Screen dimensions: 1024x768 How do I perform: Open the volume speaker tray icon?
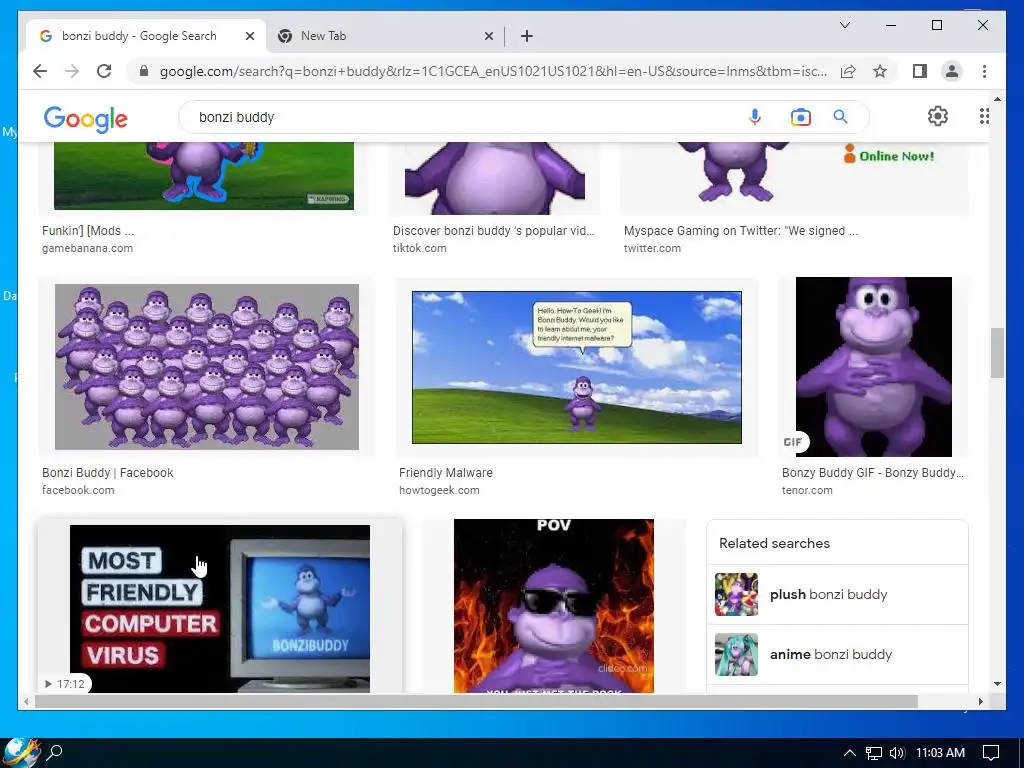click(x=897, y=753)
